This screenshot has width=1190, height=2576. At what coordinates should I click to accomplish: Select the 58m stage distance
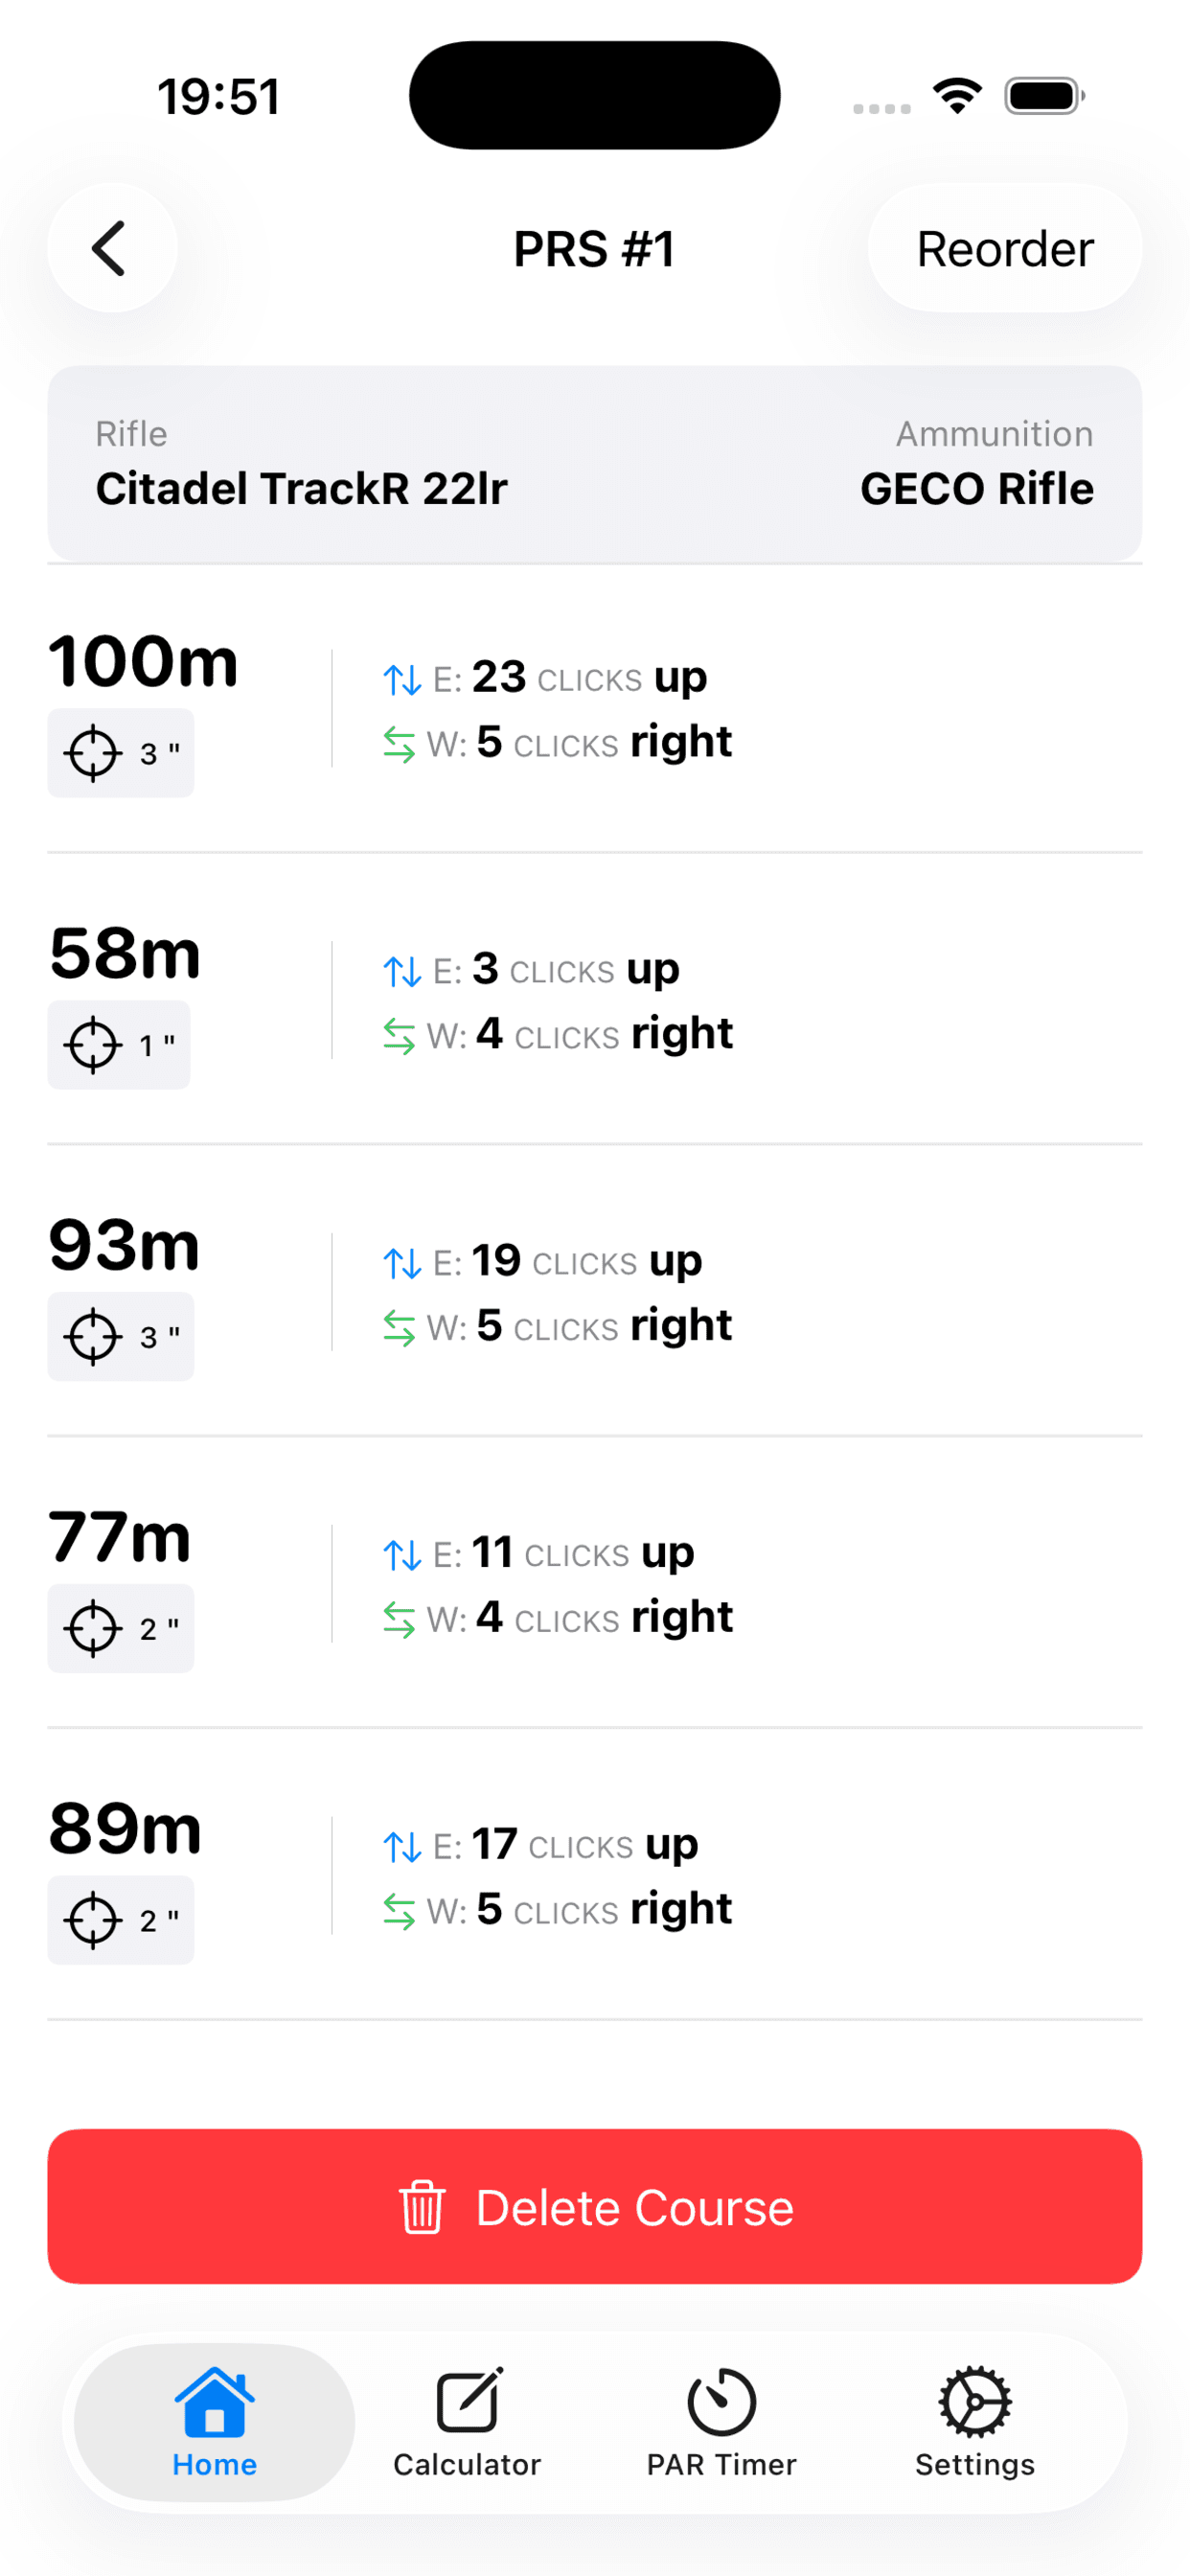125,953
